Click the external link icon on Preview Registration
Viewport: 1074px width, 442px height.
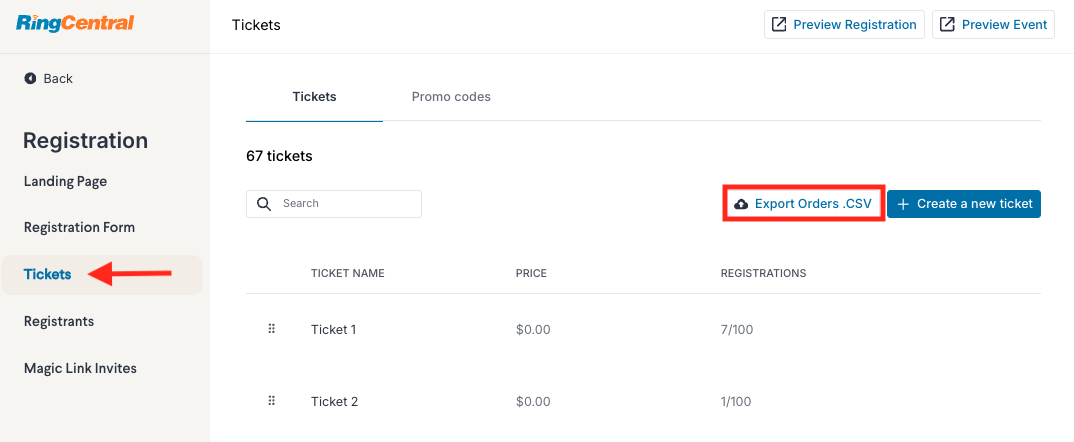click(779, 25)
